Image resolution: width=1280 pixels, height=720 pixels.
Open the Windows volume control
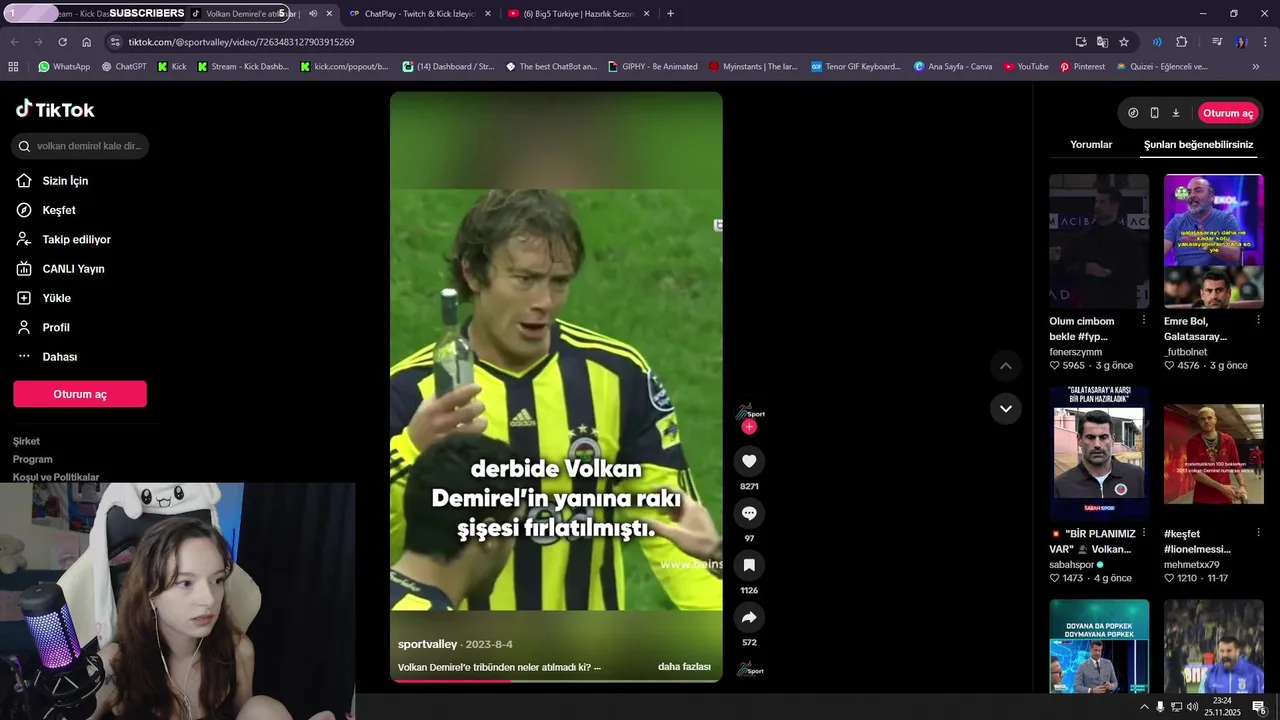pos(1192,707)
